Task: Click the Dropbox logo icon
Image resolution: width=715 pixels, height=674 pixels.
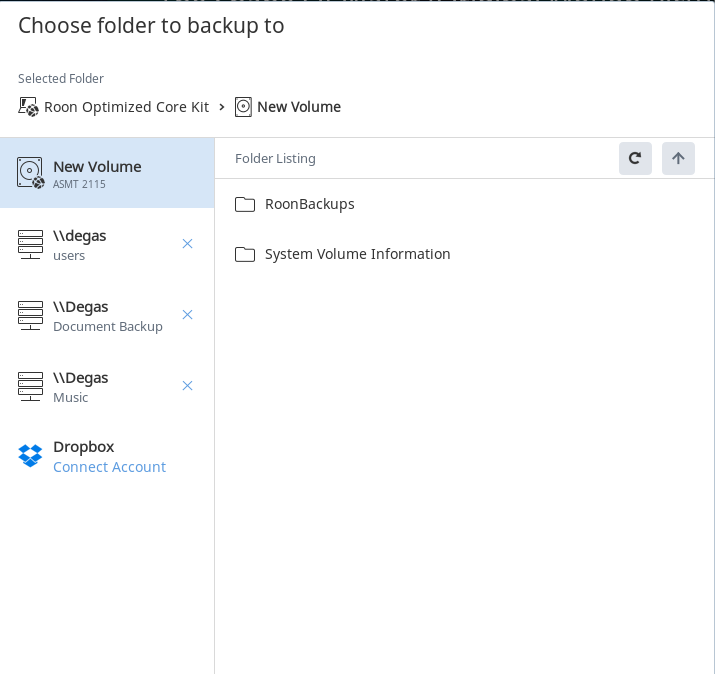Action: [30, 456]
